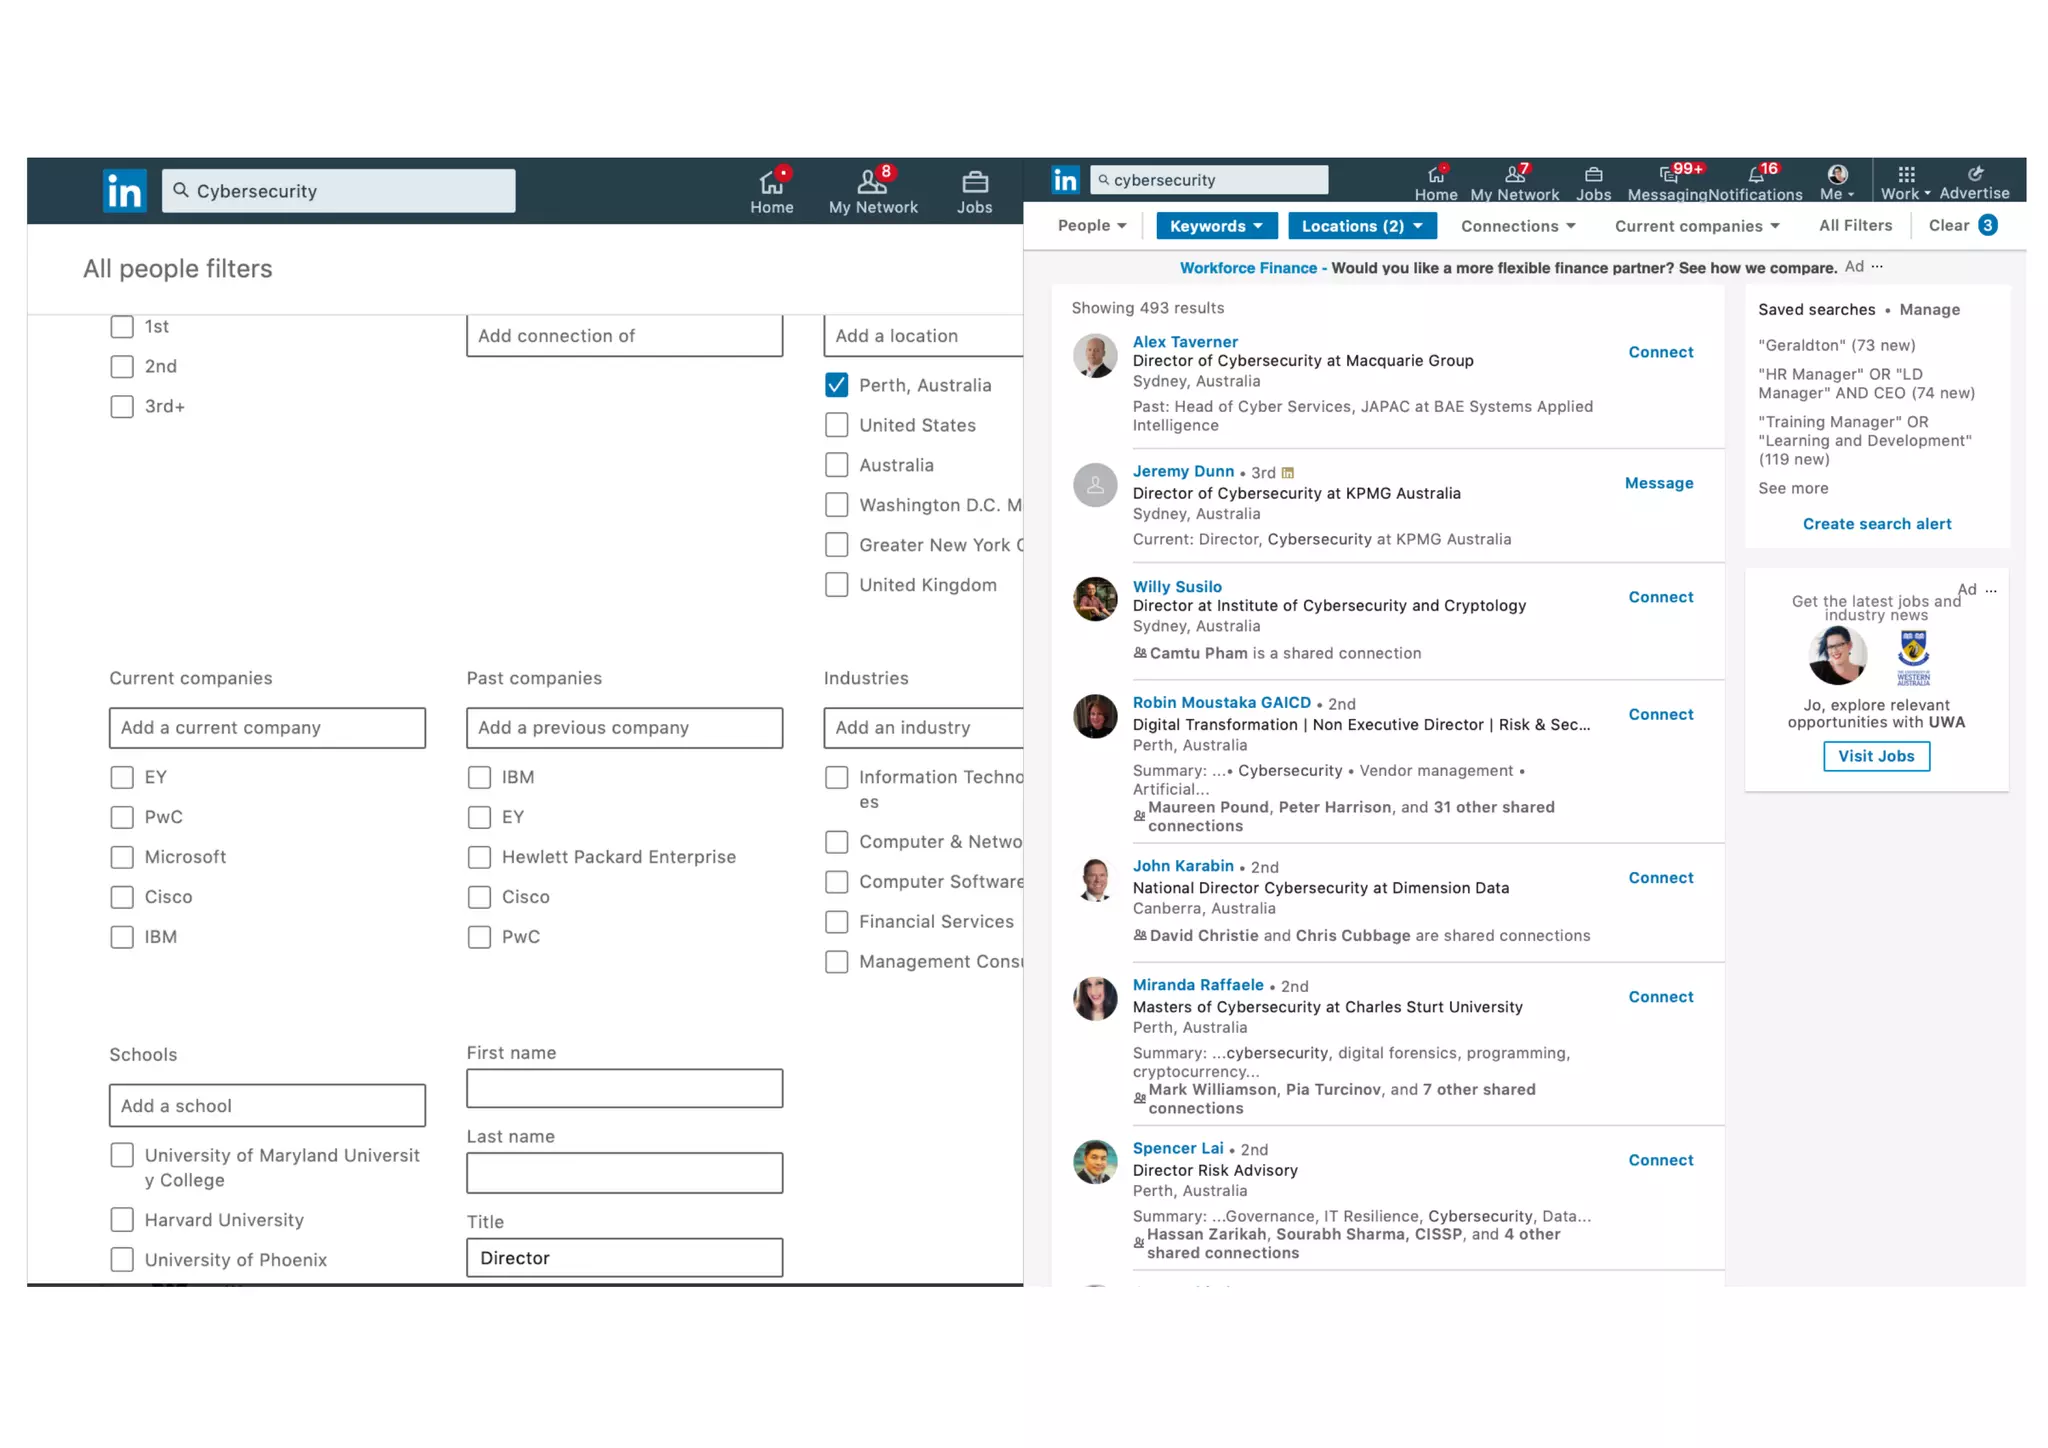2048x1448 pixels.
Task: Click the Title field containing Director
Action: pyautogui.click(x=624, y=1258)
